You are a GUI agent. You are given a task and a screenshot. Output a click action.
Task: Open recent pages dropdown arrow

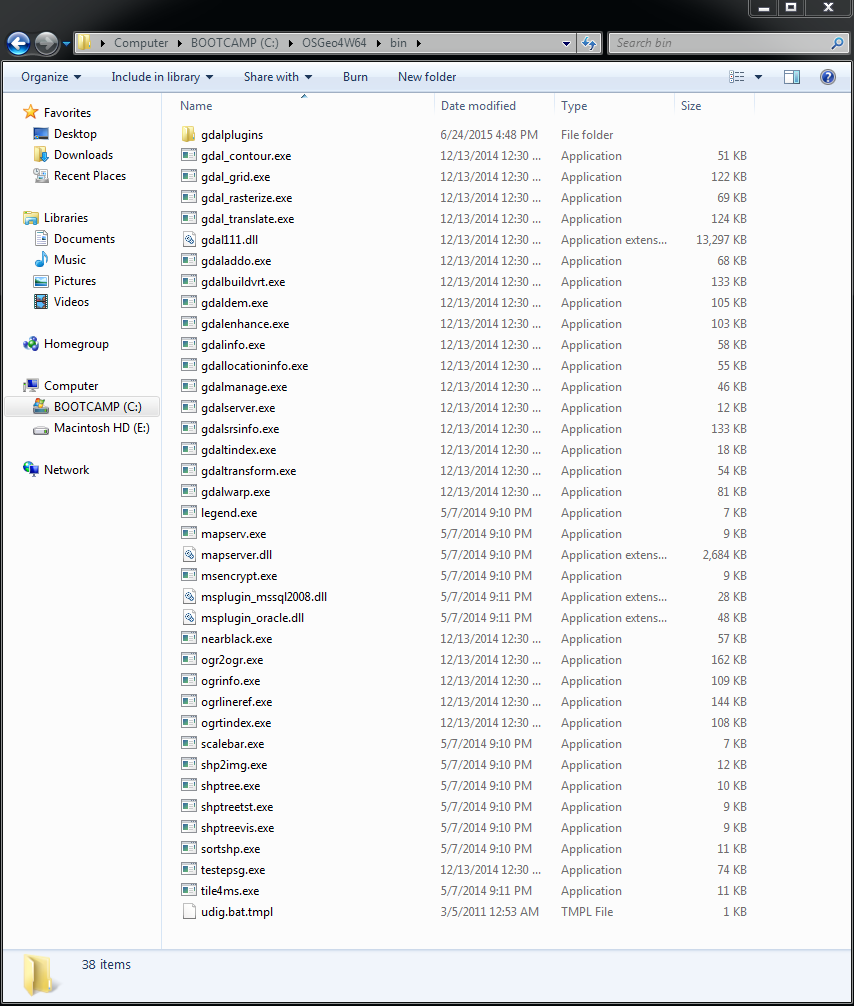[66, 44]
